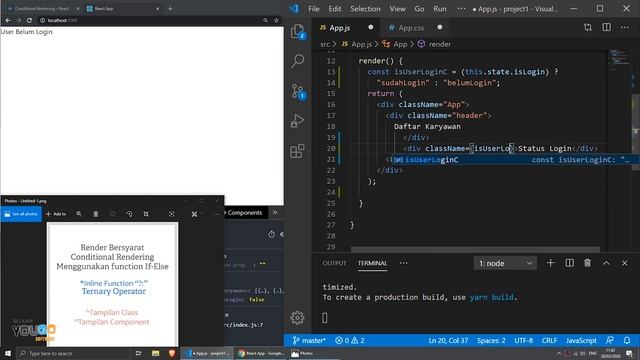This screenshot has width=640, height=360.
Task: Click the Open Changes icon in editor toolbar
Action: (x=588, y=27)
